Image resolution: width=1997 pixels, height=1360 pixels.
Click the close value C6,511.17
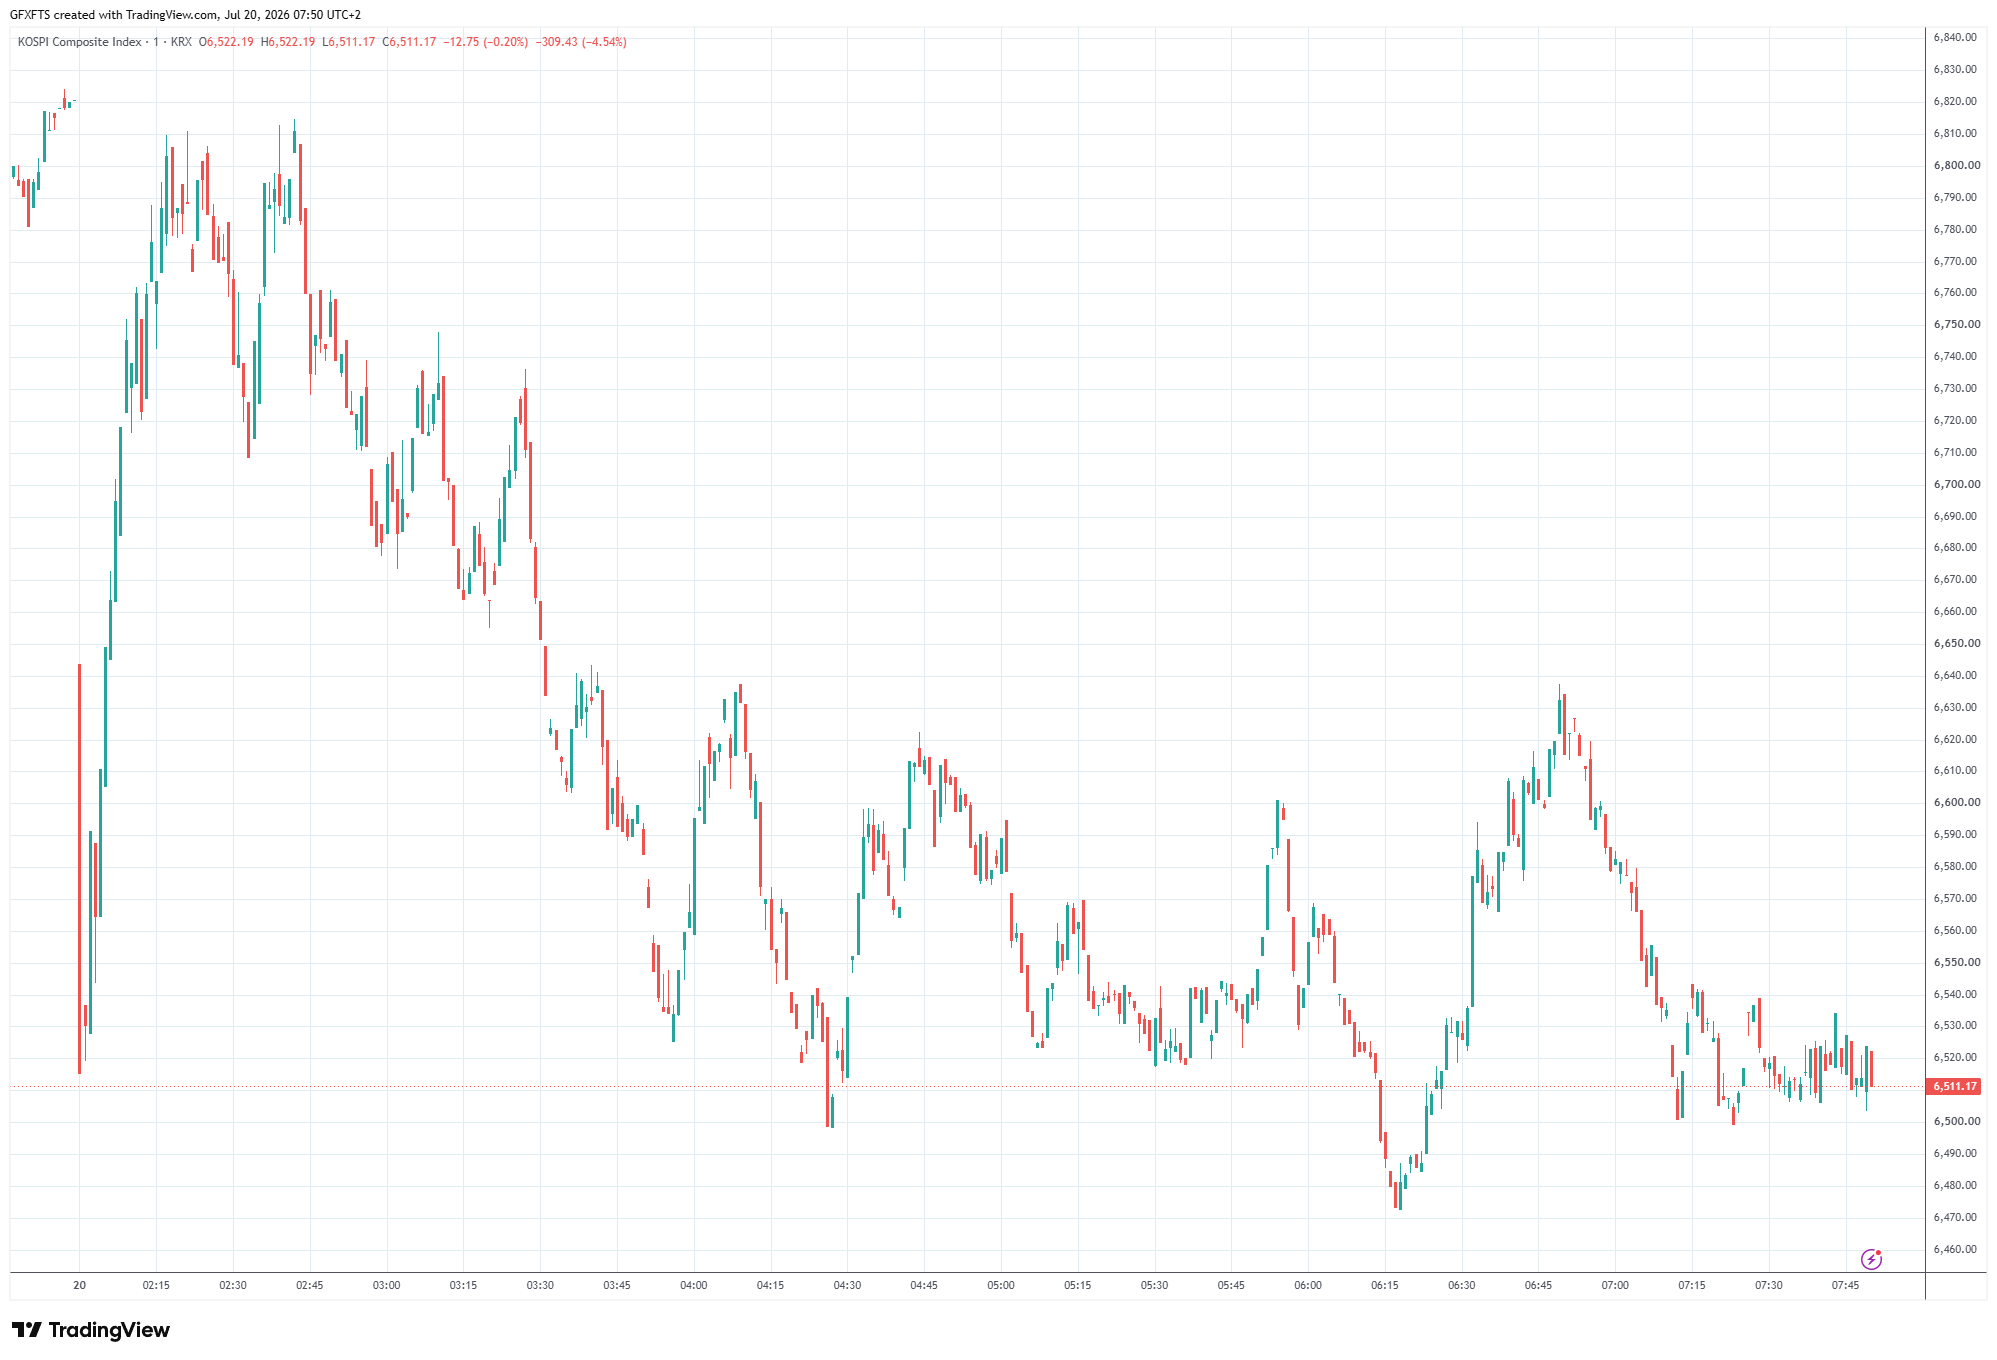click(410, 42)
